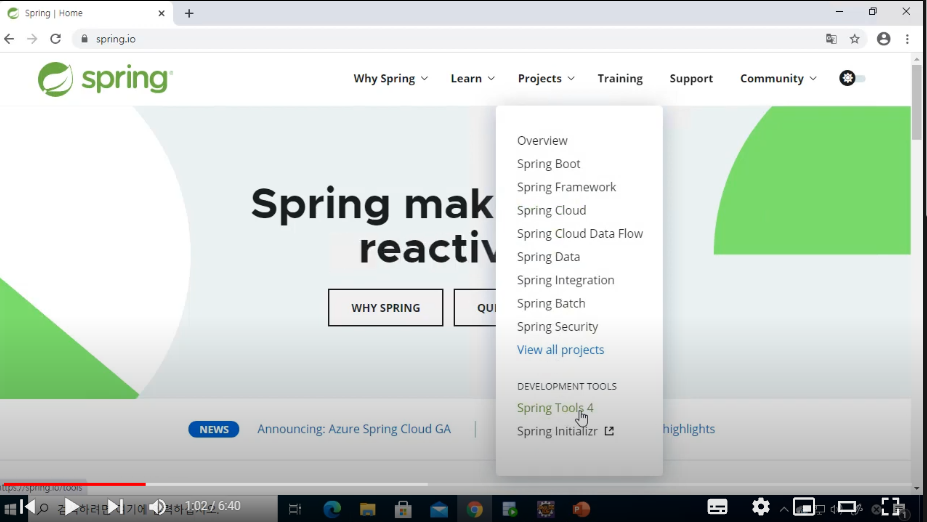
Task: Open File Explorer from taskbar
Action: 368,509
